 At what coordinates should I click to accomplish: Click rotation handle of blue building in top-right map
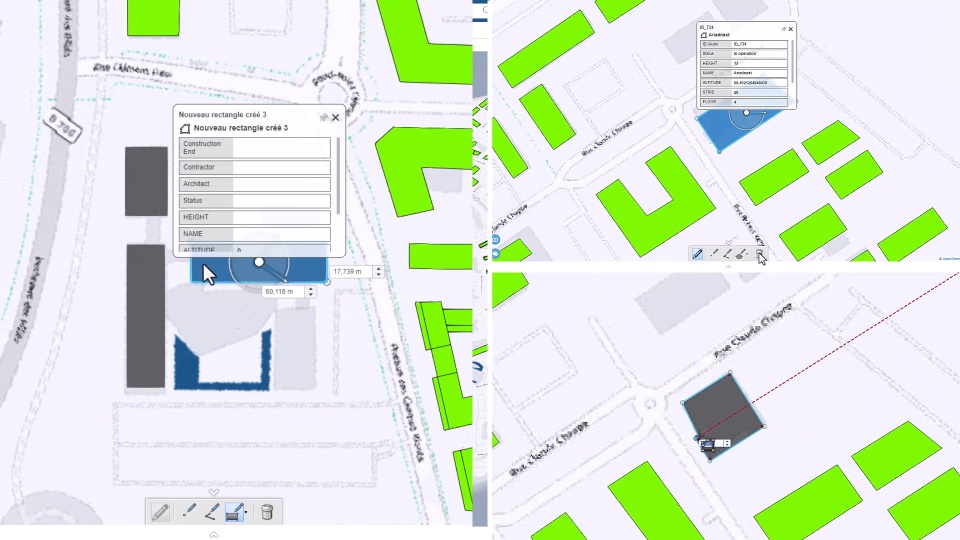click(746, 113)
